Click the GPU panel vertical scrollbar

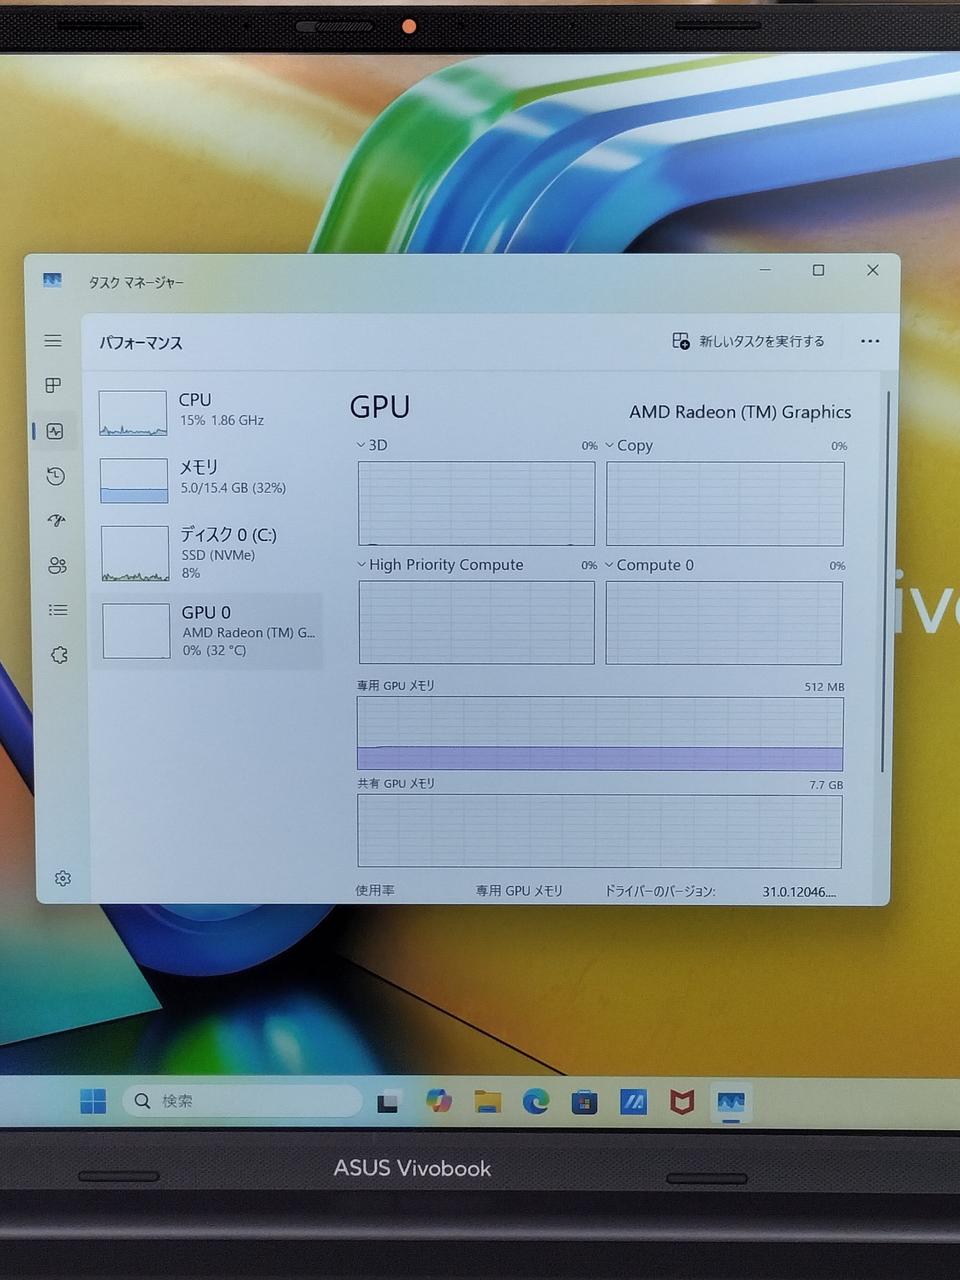884,580
